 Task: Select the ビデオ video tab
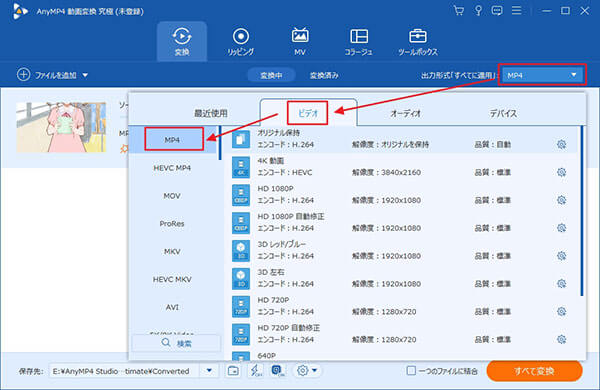pos(308,113)
